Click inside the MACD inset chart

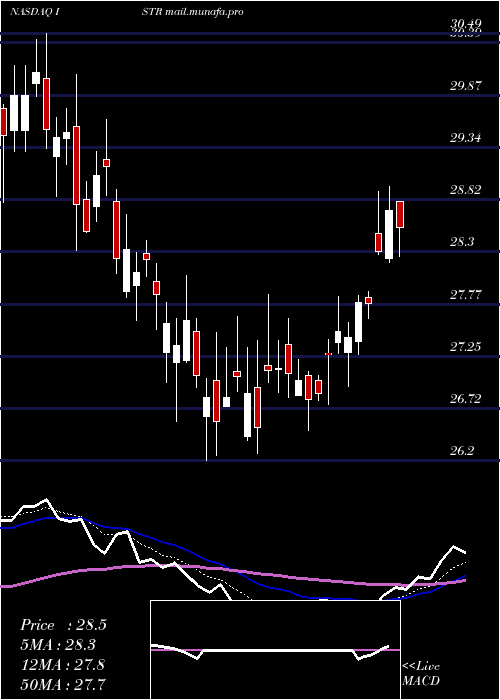click(x=275, y=650)
